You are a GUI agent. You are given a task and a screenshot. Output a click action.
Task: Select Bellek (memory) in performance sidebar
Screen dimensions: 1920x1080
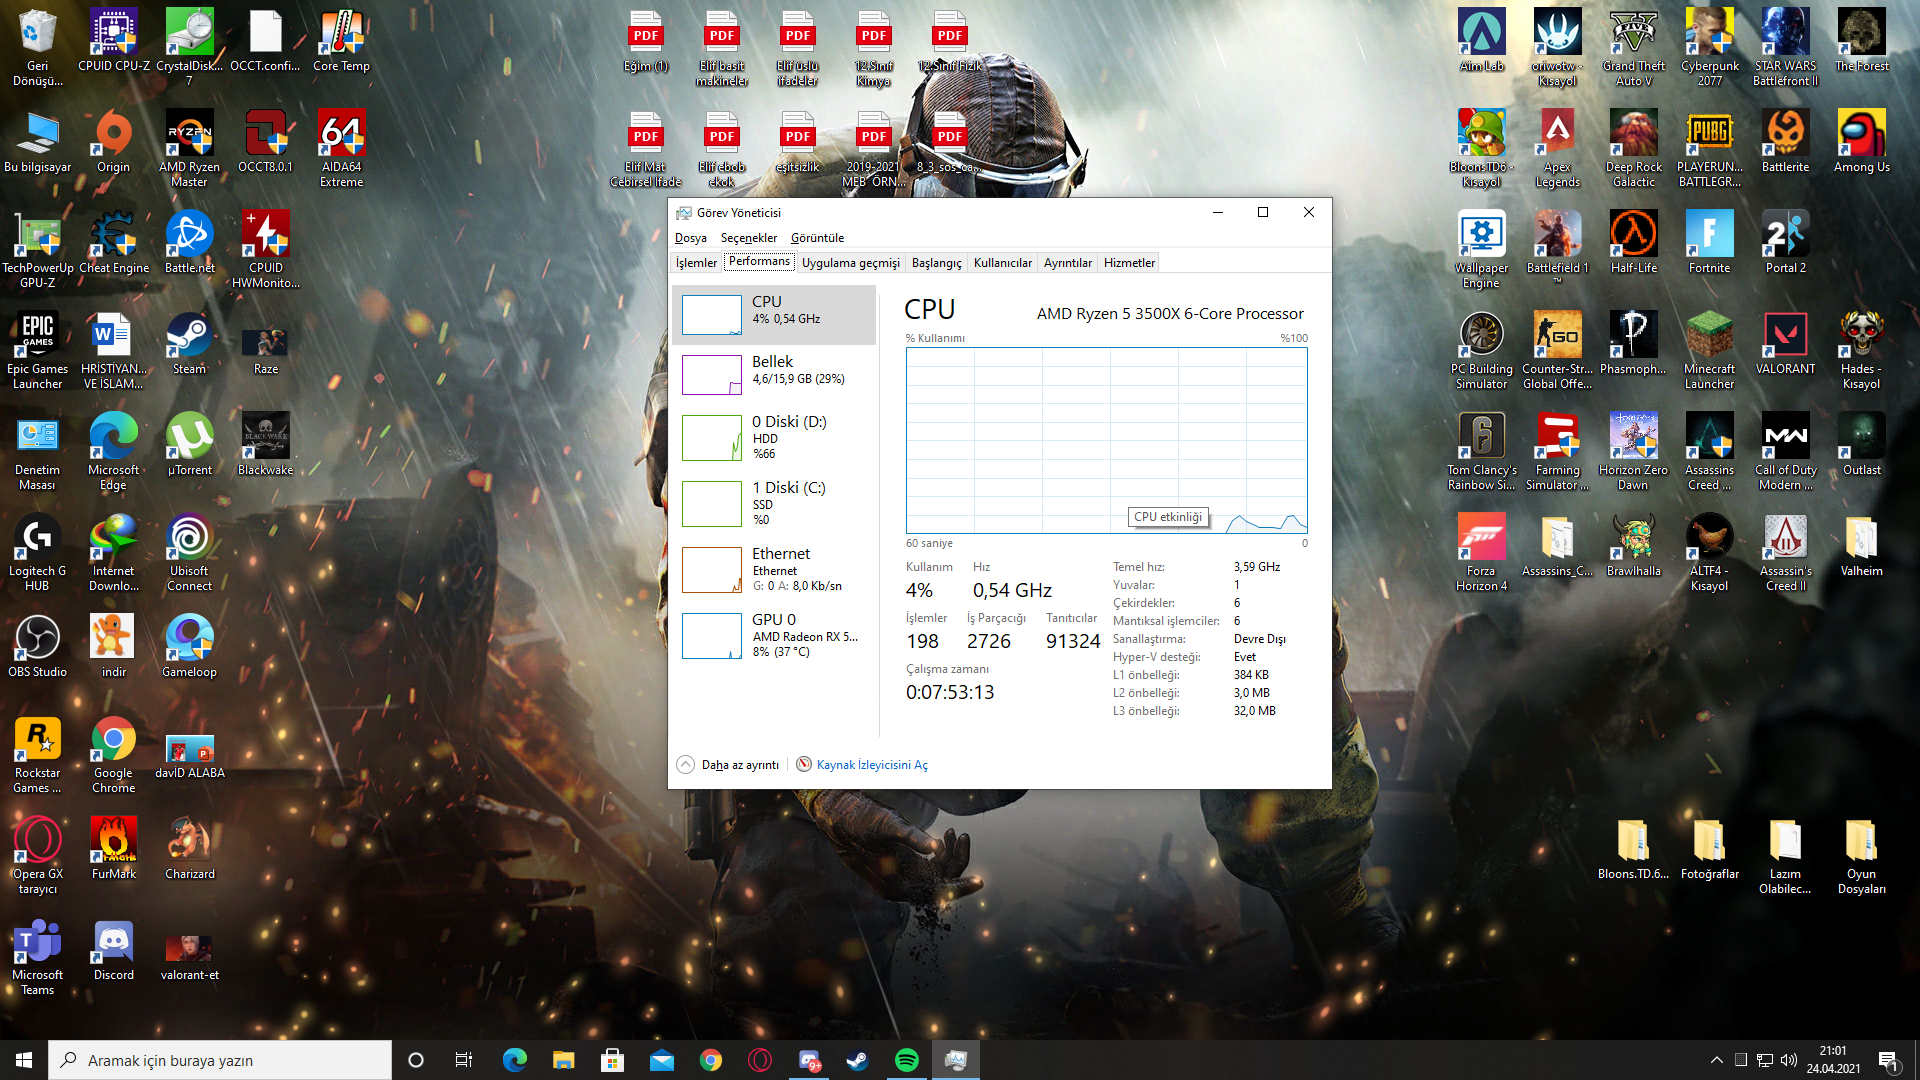775,375
